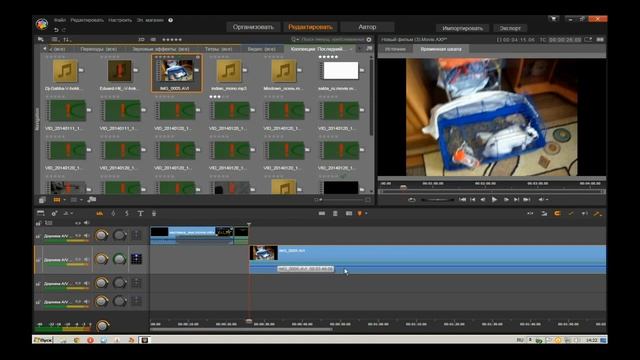Viewport: 640px width, 360px height.
Task: Step one frame forward in the preview
Action: (506, 200)
